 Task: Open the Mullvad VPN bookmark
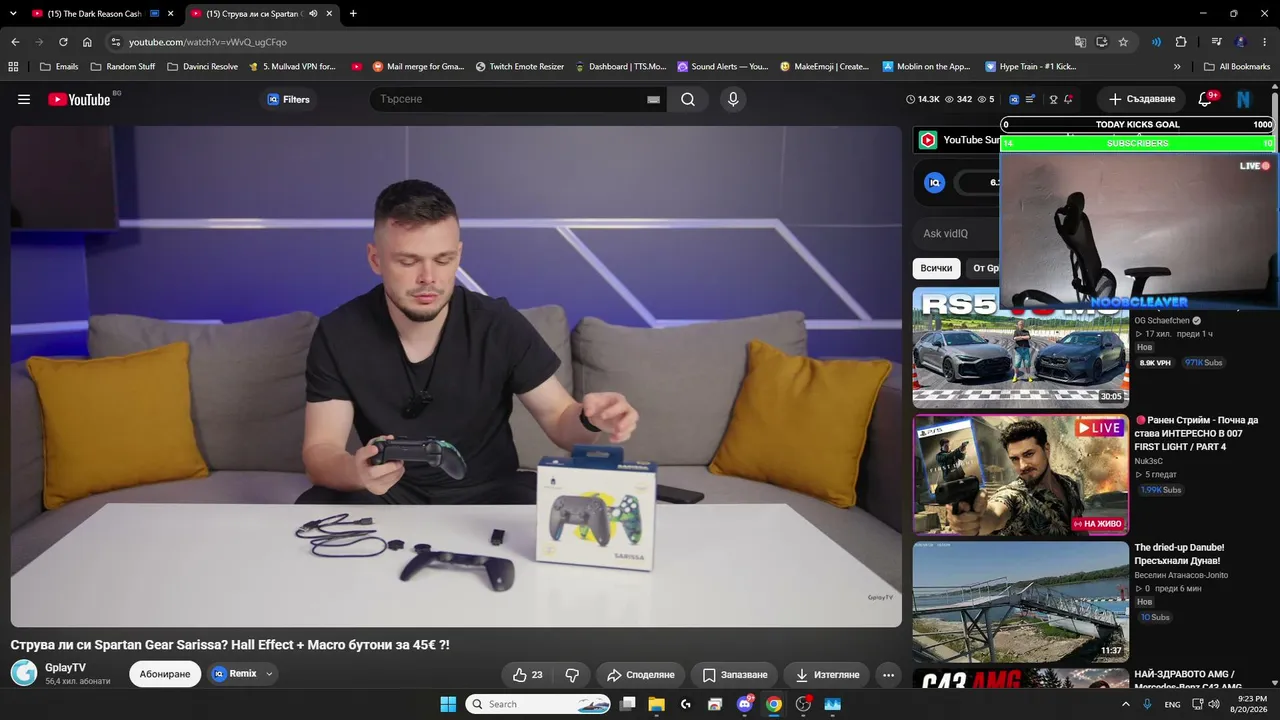tap(292, 67)
